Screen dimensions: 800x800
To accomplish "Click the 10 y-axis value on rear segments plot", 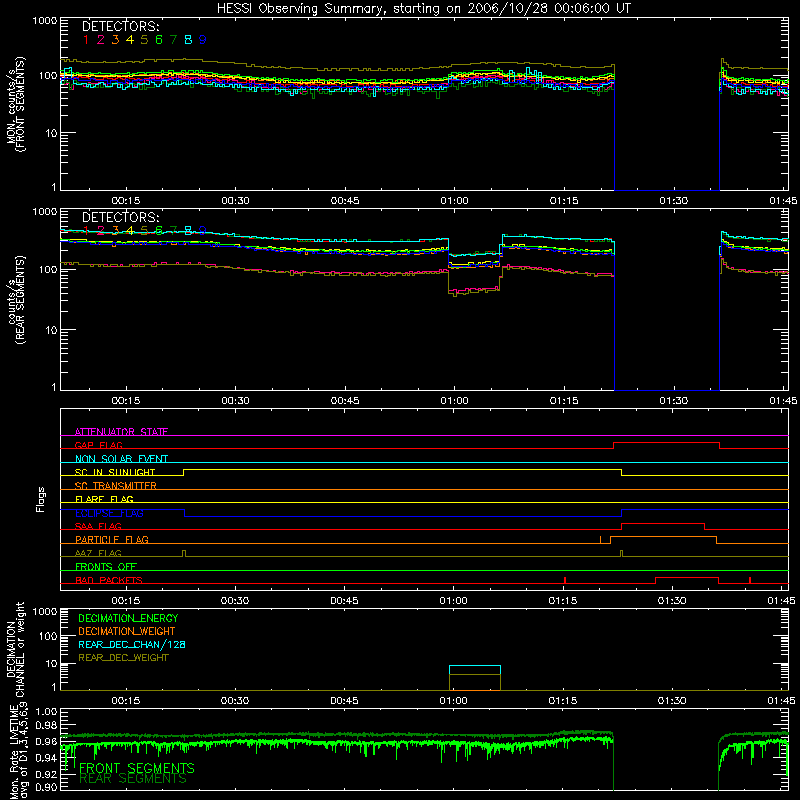I will coord(51,330).
